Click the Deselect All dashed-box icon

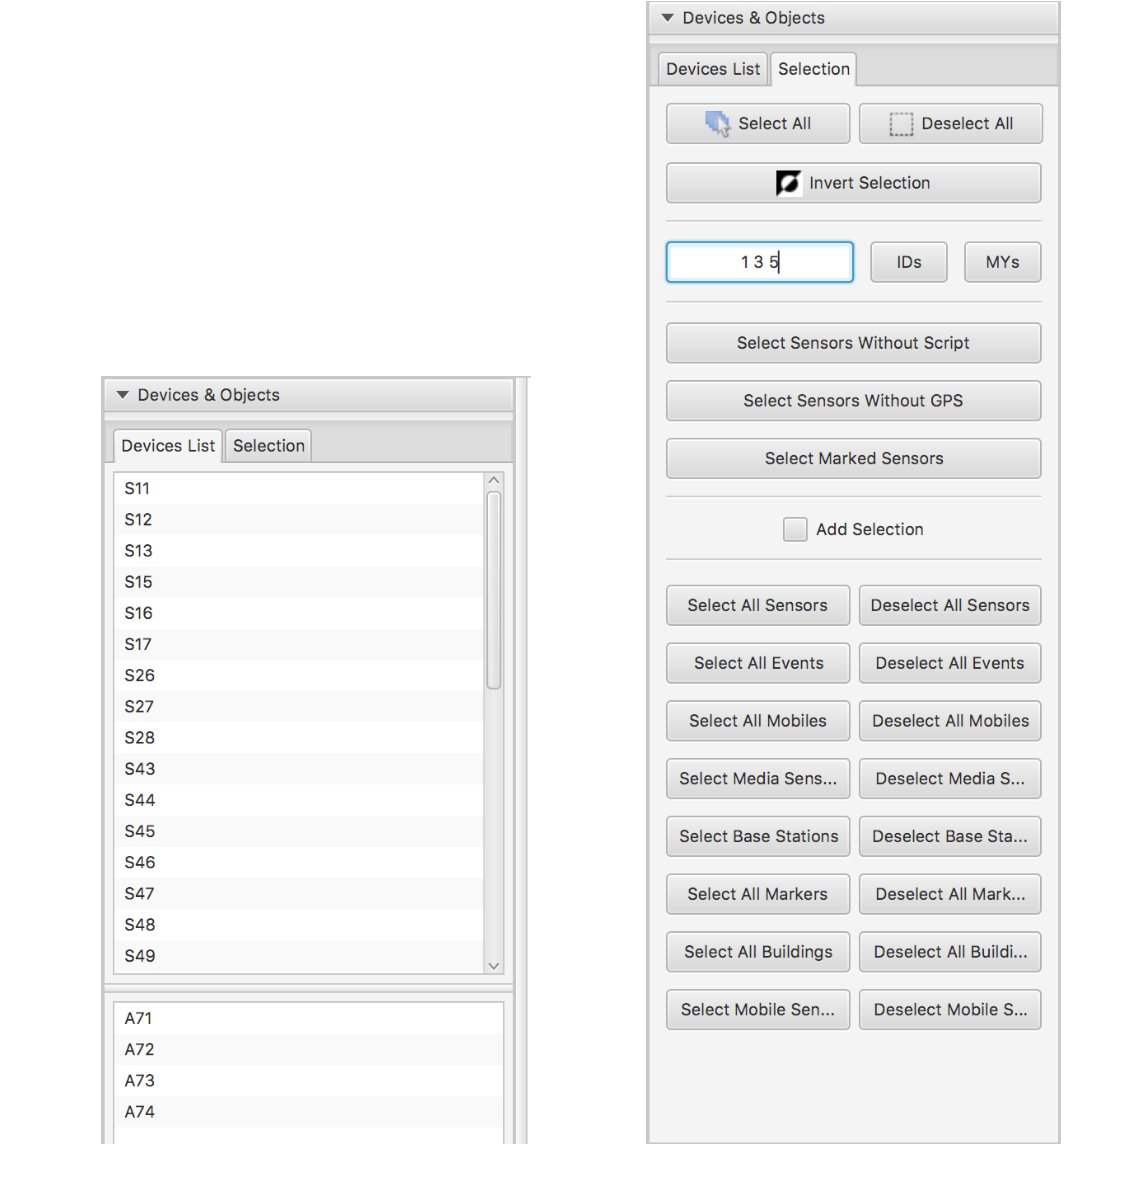click(901, 124)
